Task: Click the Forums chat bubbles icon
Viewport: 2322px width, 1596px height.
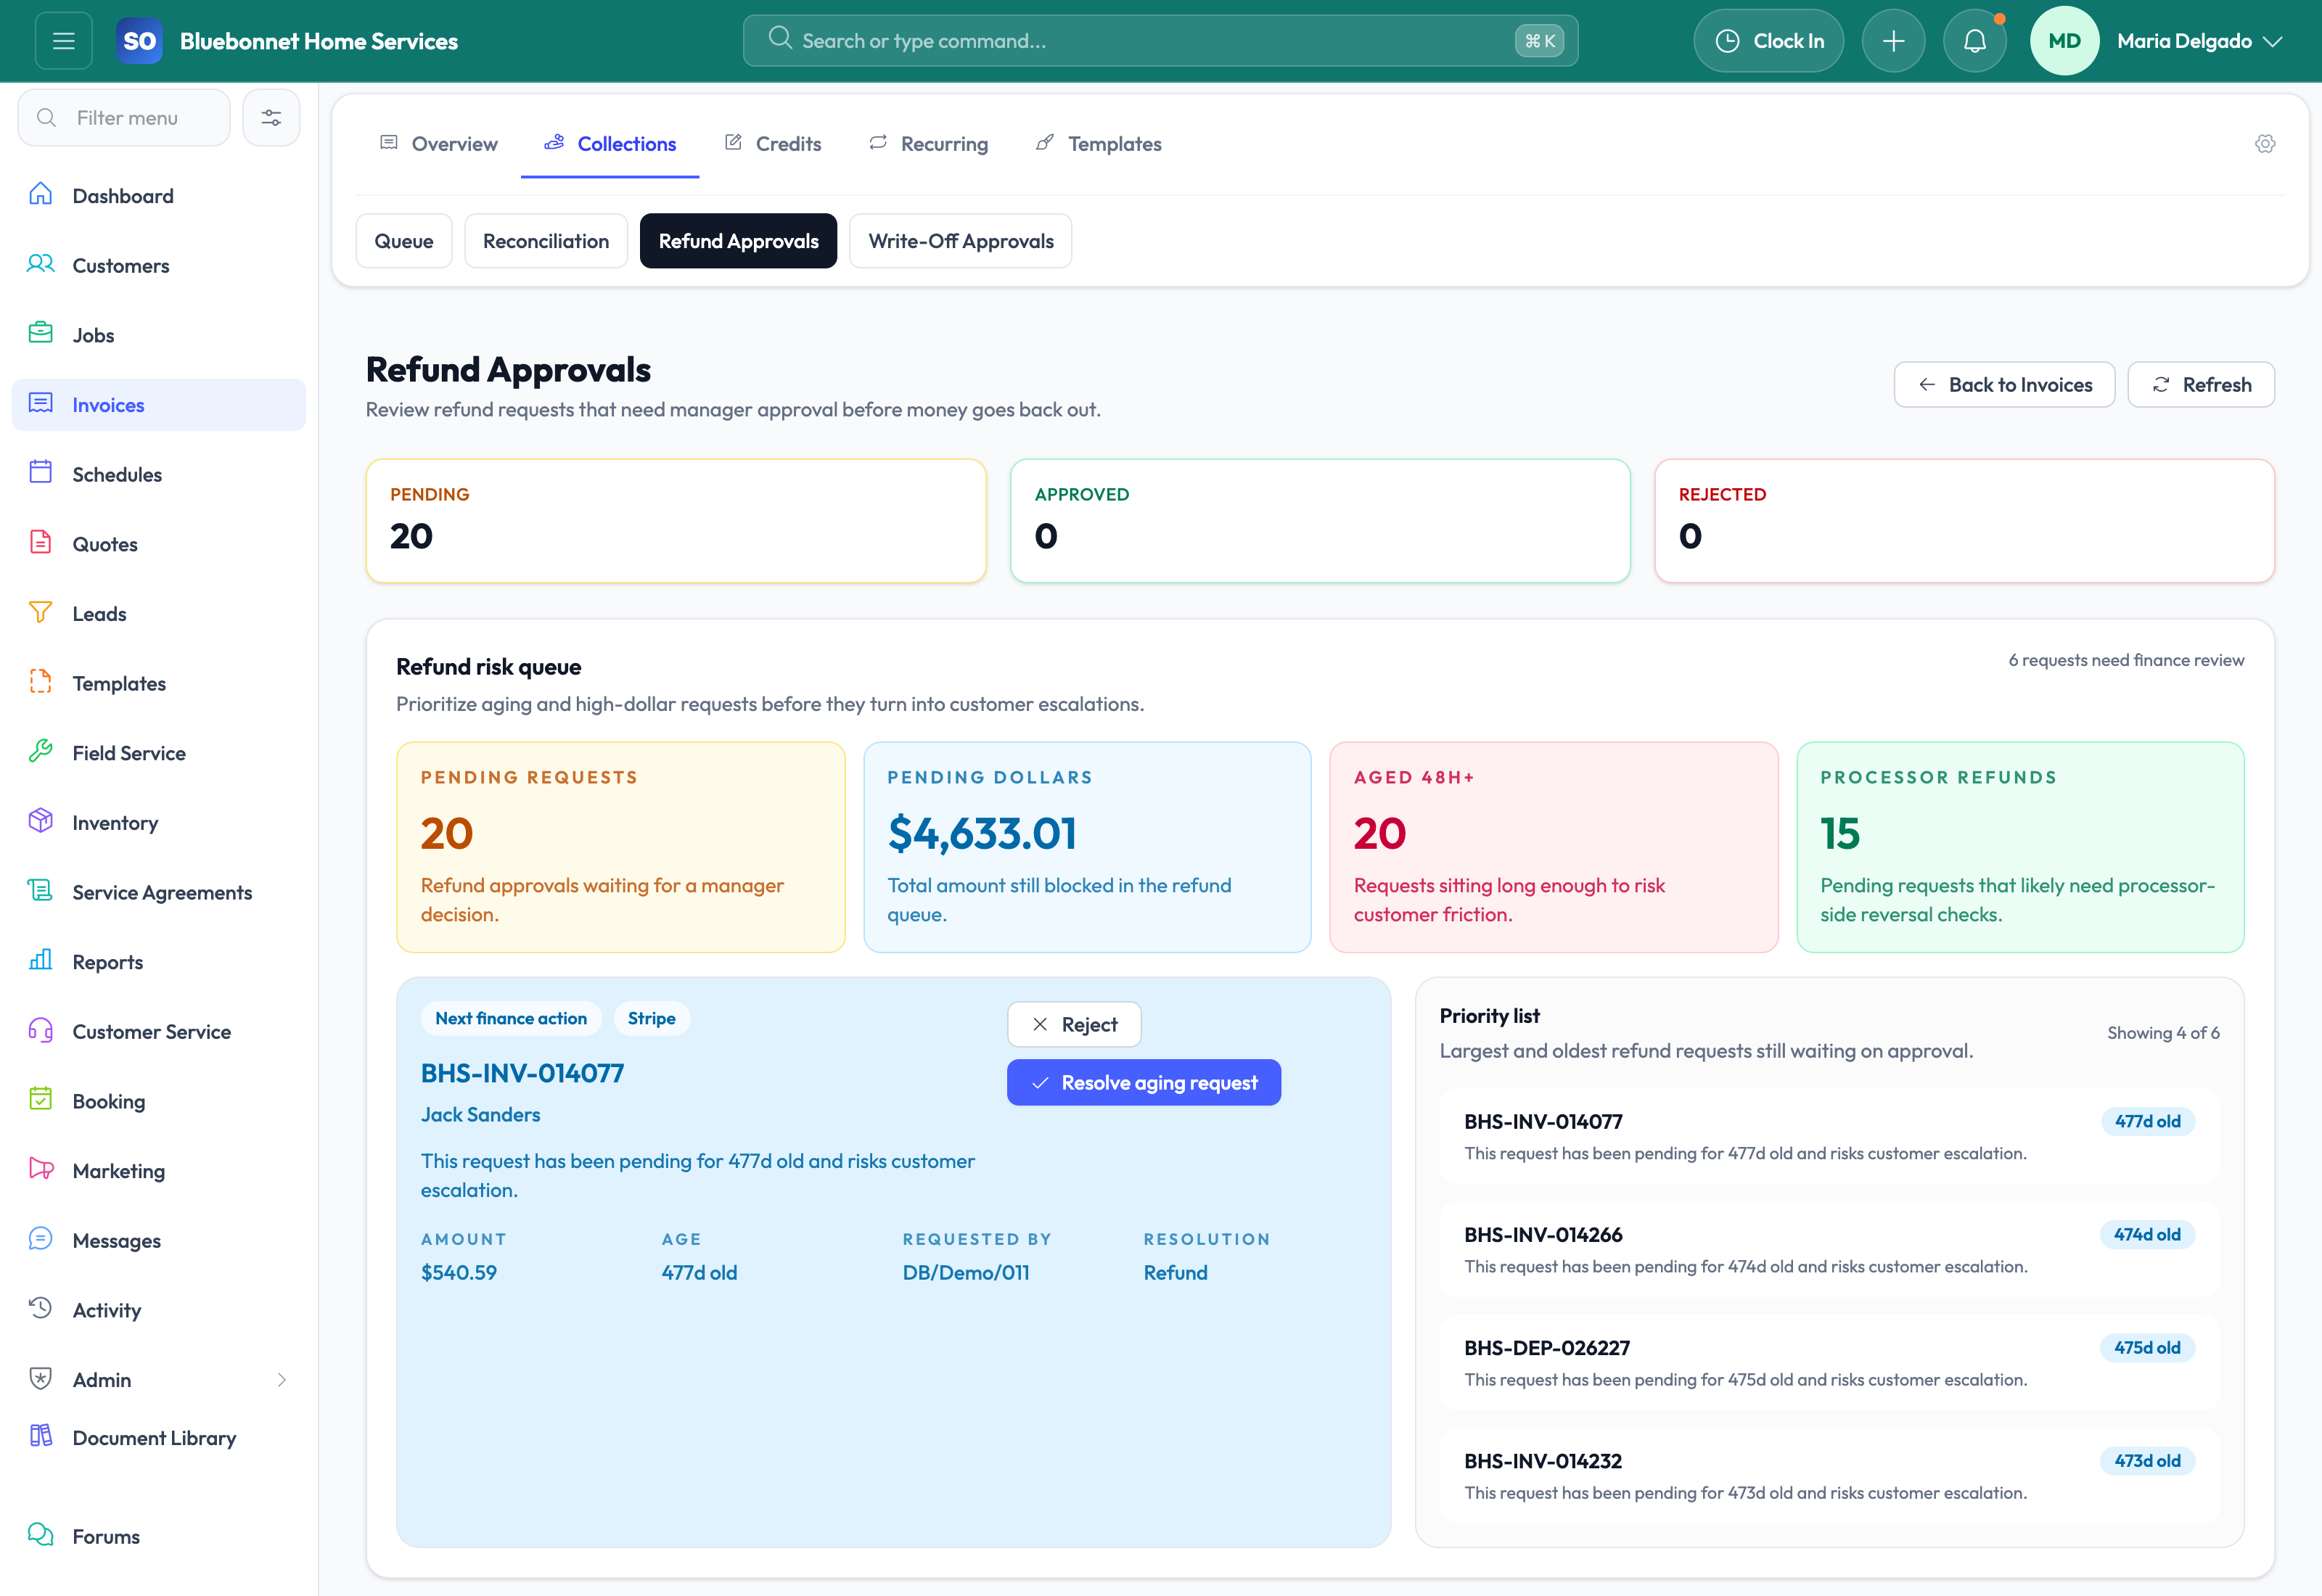Action: click(40, 1534)
